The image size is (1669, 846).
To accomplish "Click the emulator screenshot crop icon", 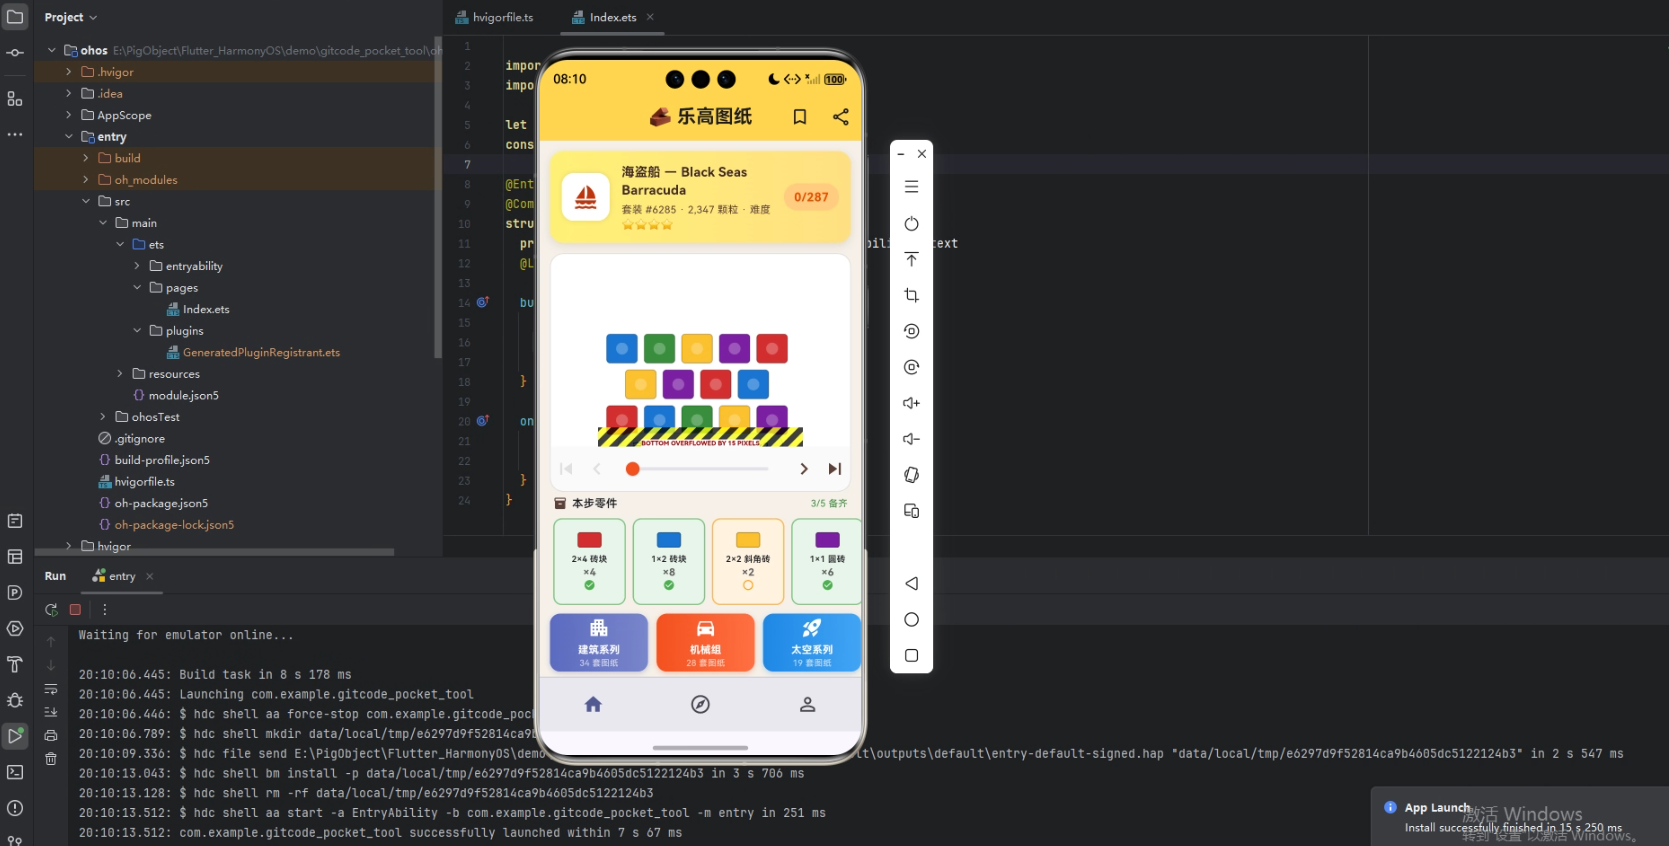I will coord(911,295).
